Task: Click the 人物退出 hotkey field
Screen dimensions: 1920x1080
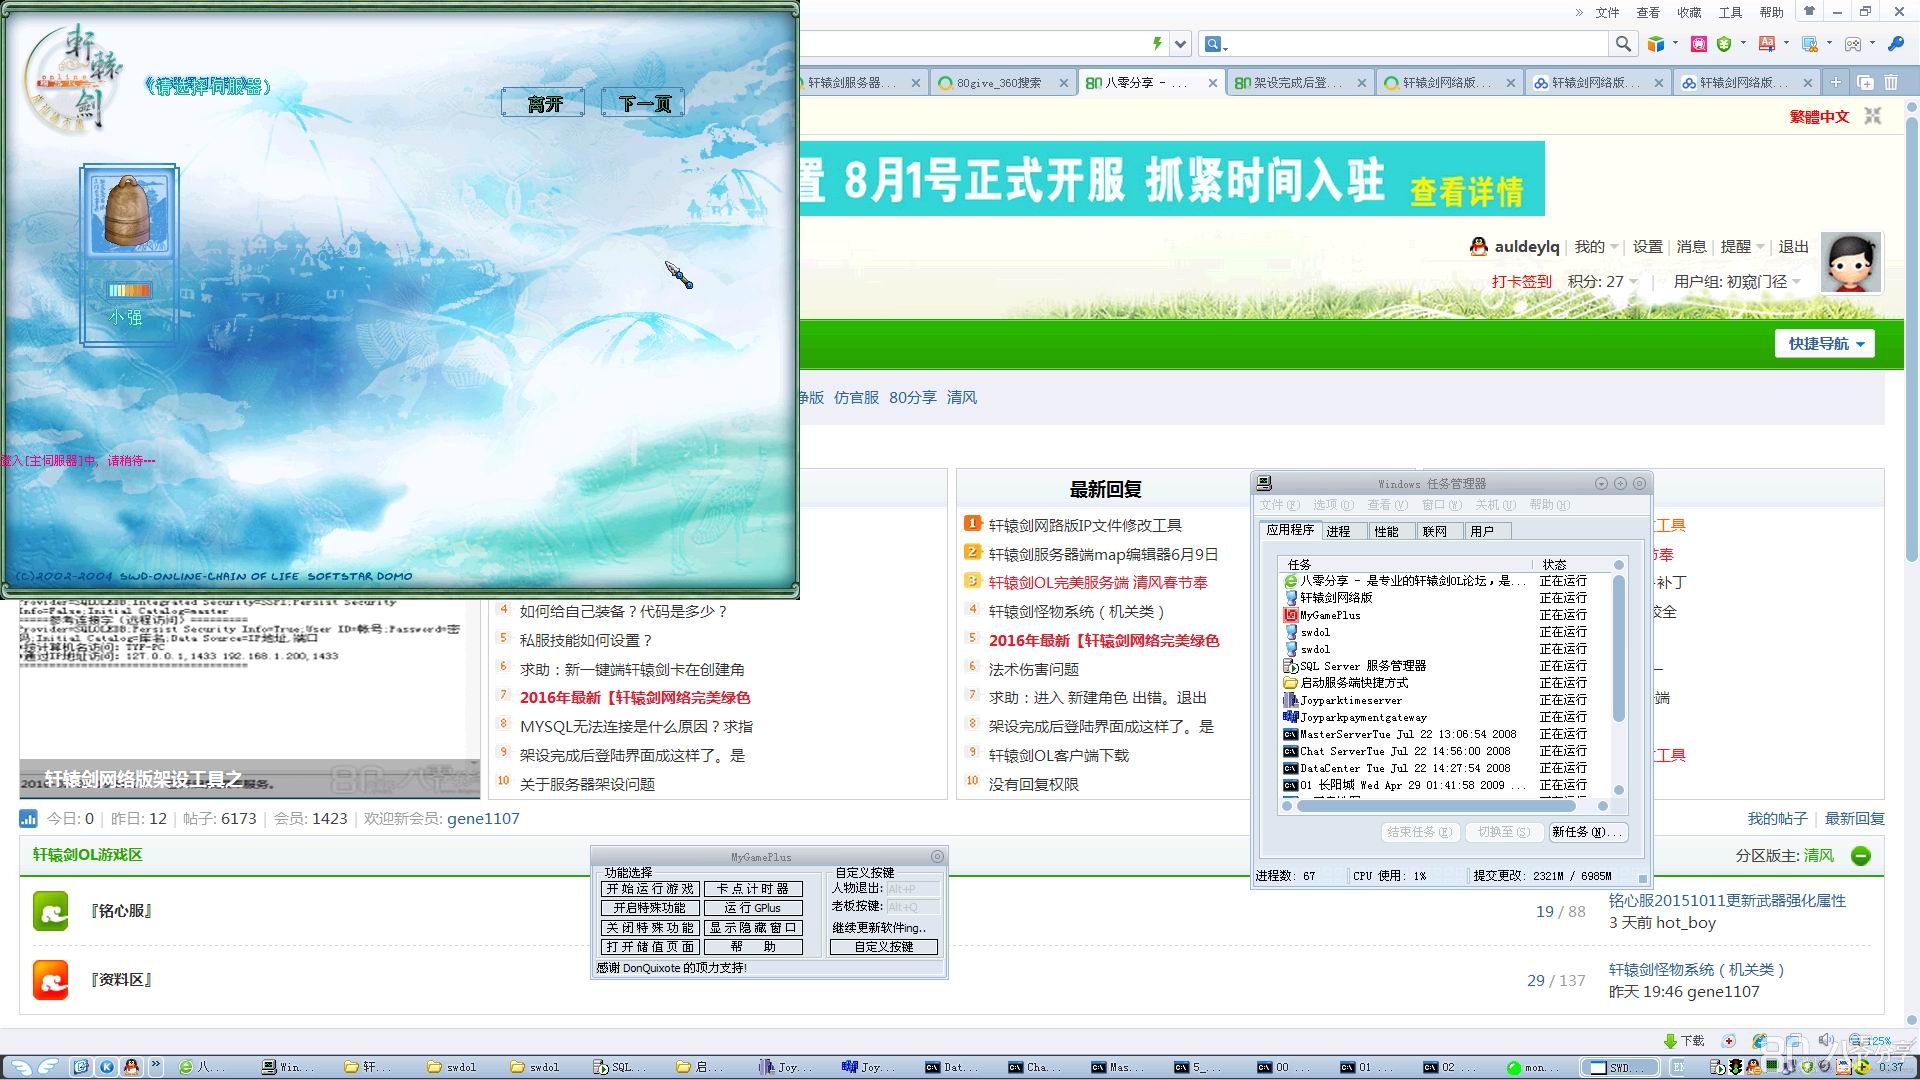Action: [x=913, y=888]
